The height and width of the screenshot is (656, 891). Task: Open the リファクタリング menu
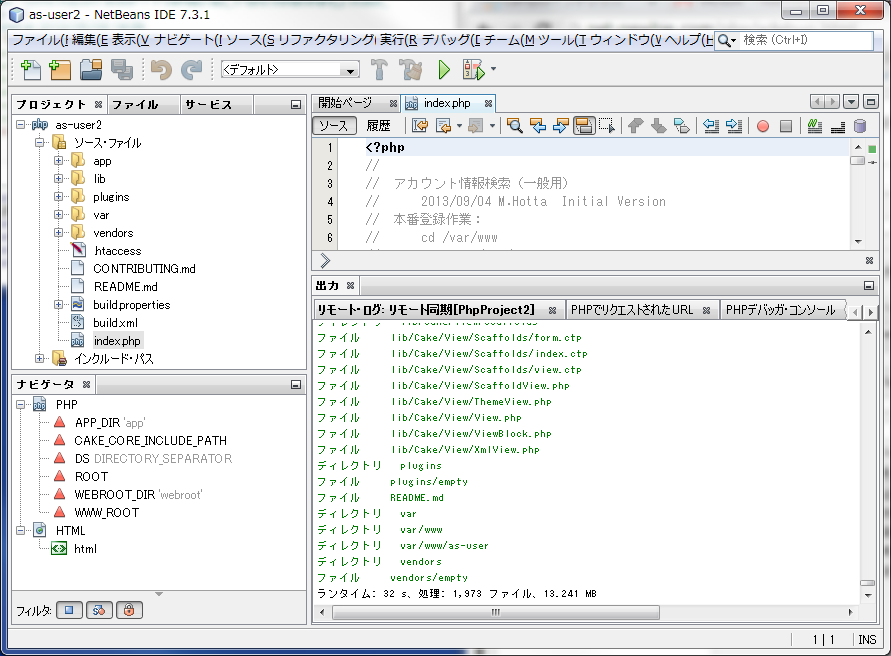[x=327, y=40]
